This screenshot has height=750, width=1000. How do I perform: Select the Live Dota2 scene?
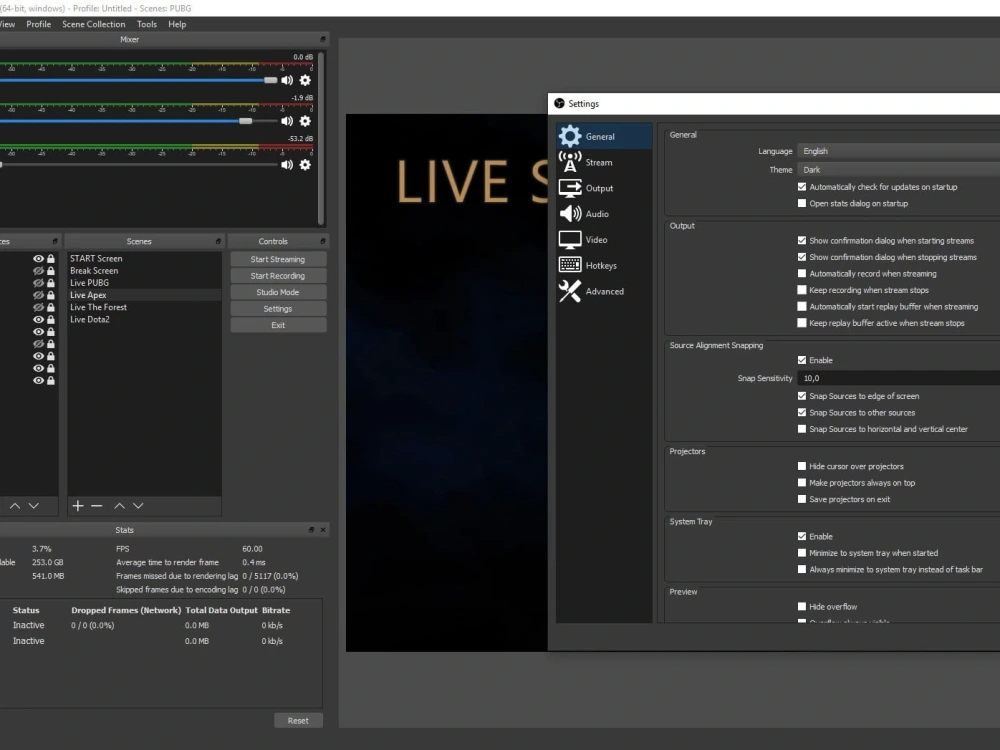[x=145, y=319]
